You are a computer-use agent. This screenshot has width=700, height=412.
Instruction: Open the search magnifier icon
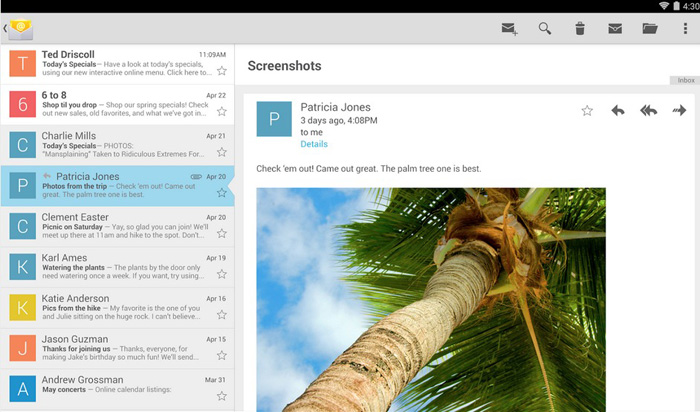[x=545, y=29]
